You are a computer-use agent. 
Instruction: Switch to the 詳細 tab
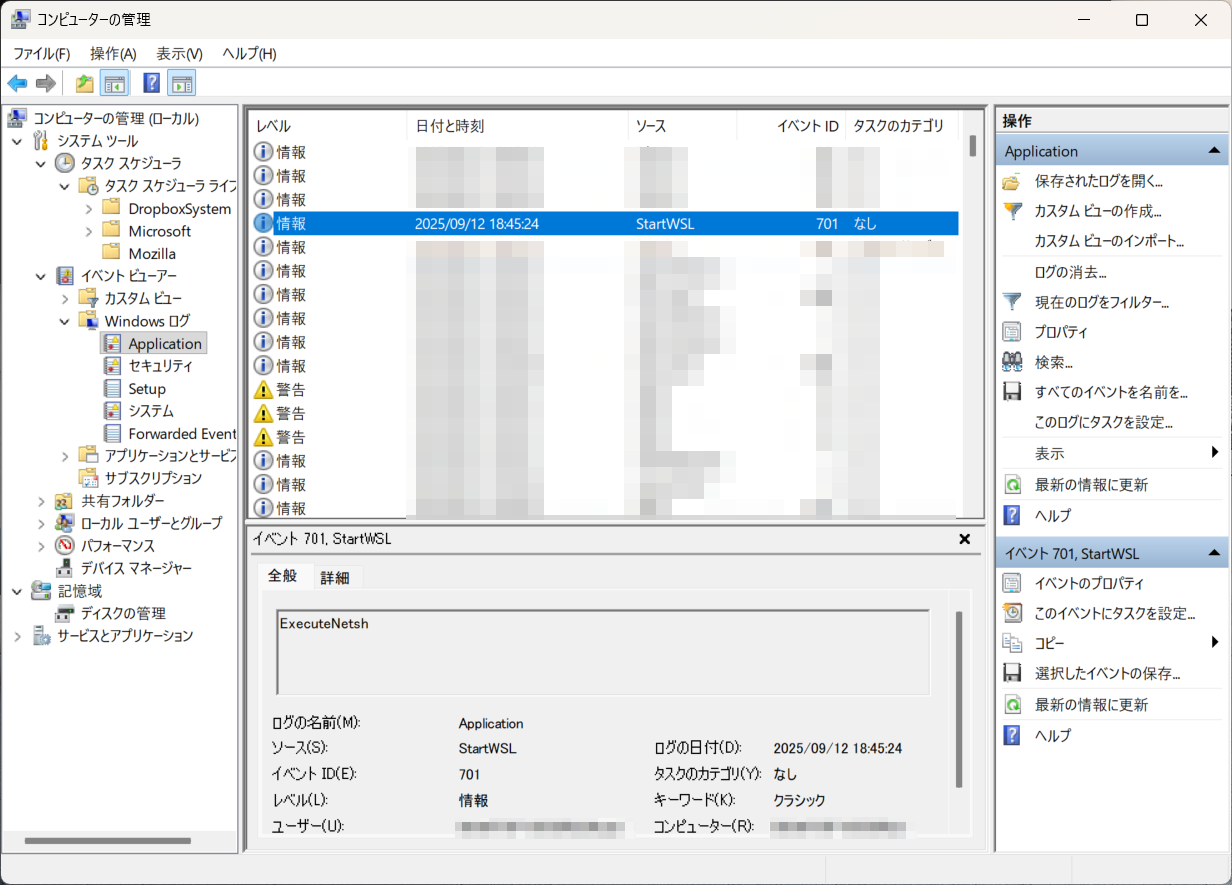335,577
